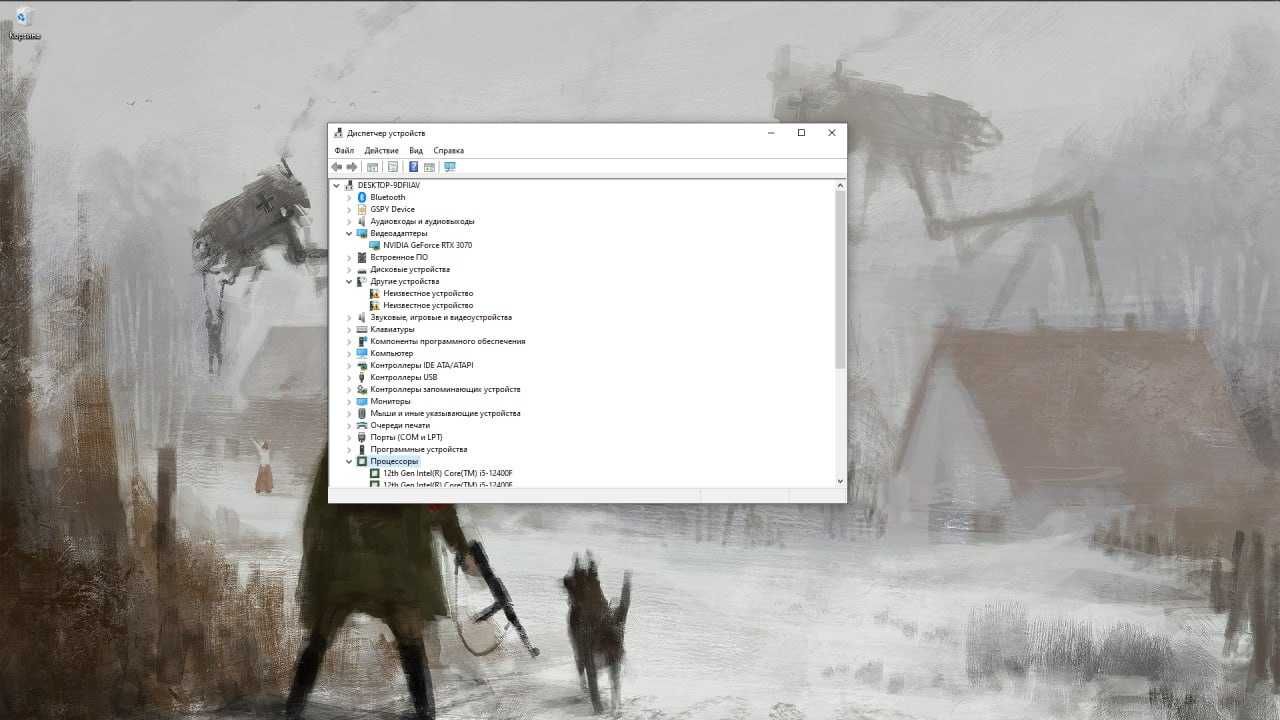This screenshot has height=720, width=1280.
Task: Expand the Дисковые устройства node
Action: pos(349,269)
